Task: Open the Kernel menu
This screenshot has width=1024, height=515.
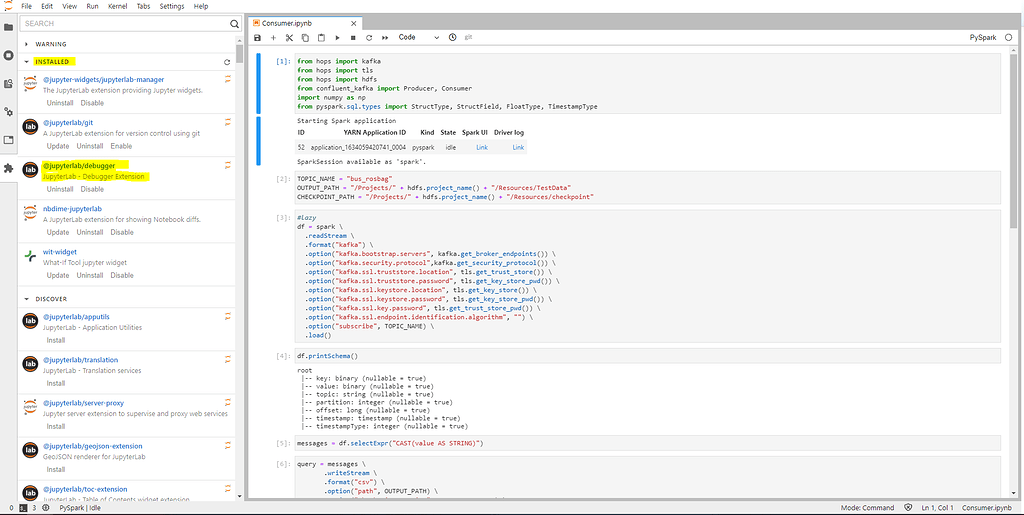Action: (117, 6)
